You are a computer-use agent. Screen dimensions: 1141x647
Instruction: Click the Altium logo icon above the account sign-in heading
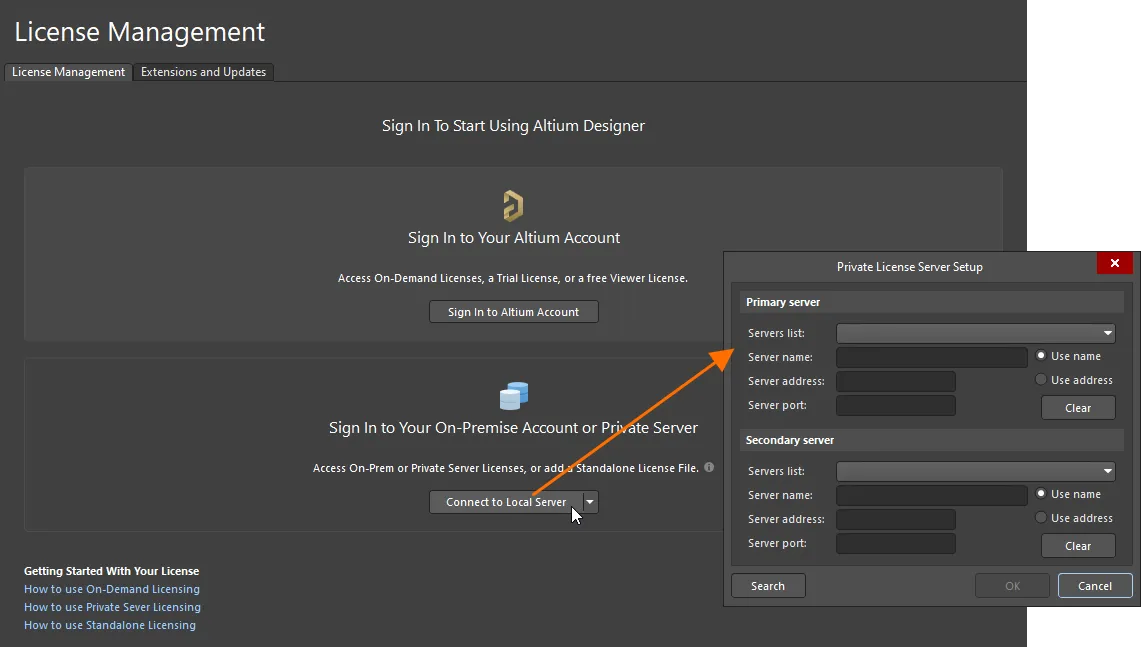(513, 205)
